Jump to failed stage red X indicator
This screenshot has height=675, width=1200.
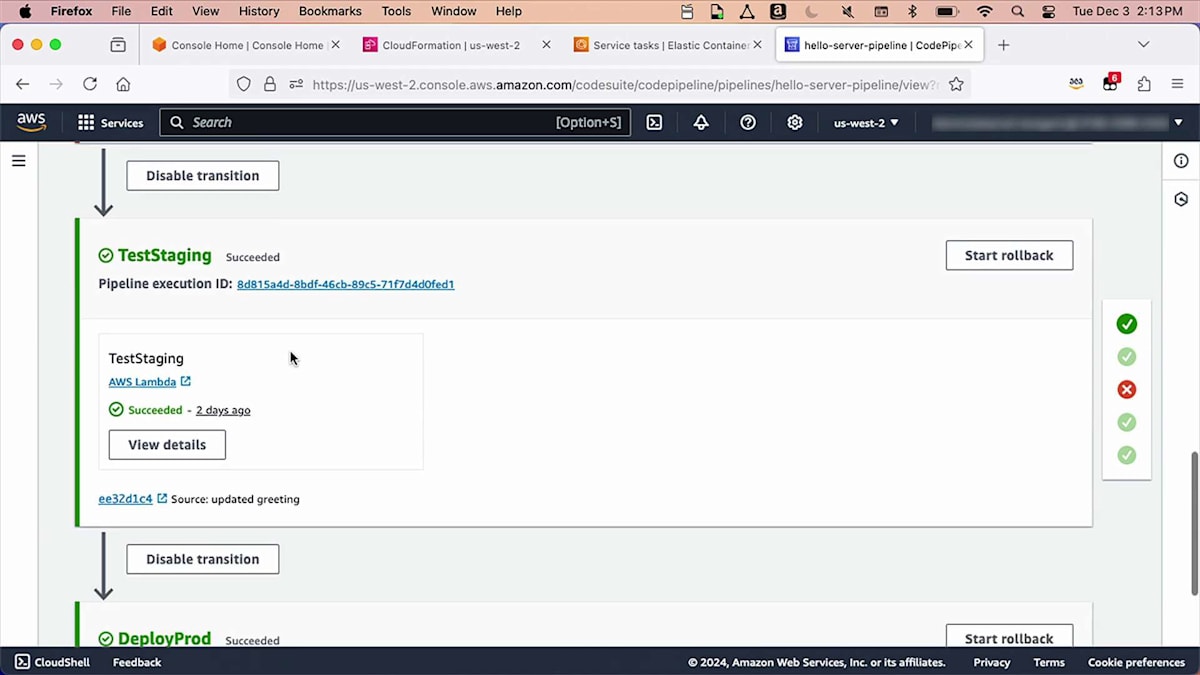coord(1127,390)
